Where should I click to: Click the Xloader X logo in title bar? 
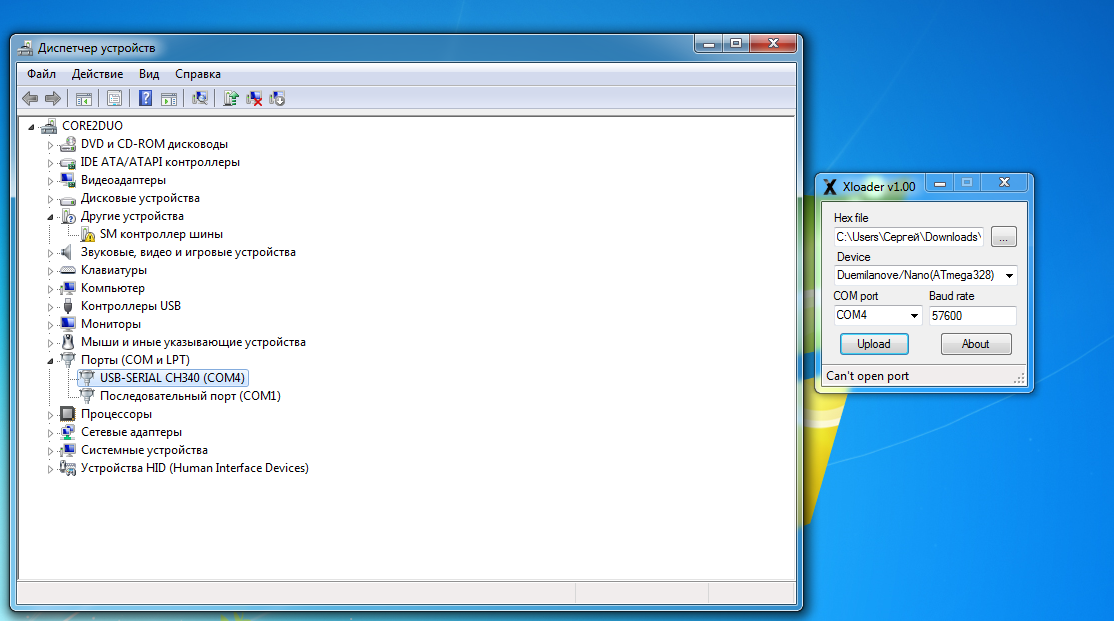click(x=829, y=187)
